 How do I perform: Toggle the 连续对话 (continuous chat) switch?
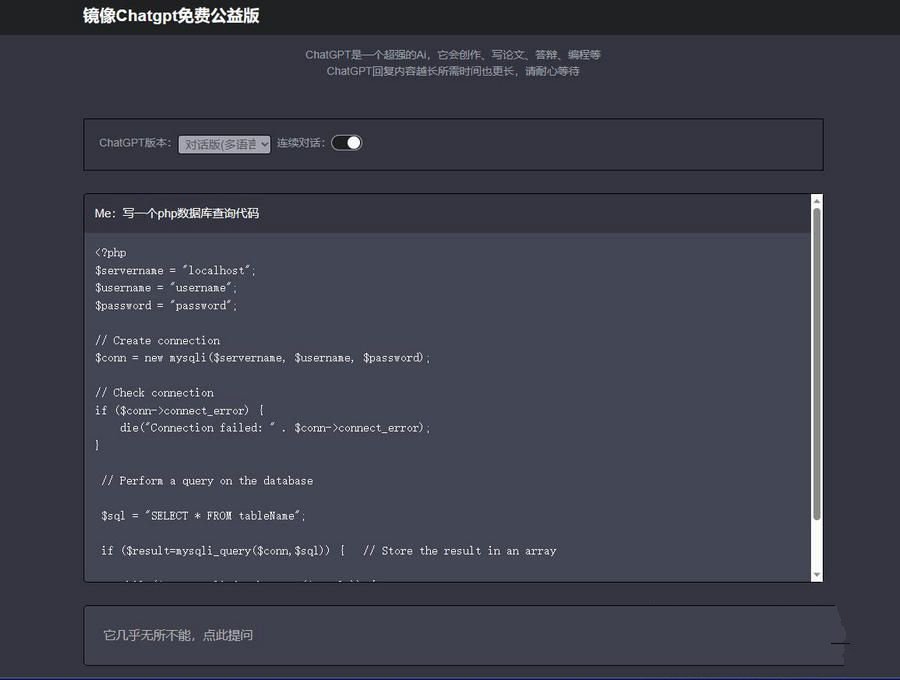click(x=345, y=142)
